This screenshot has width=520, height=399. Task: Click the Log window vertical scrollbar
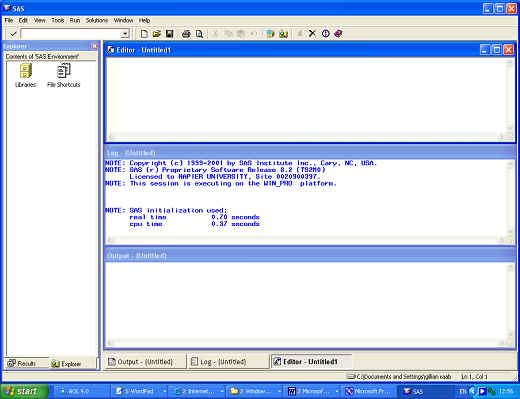[x=510, y=197]
